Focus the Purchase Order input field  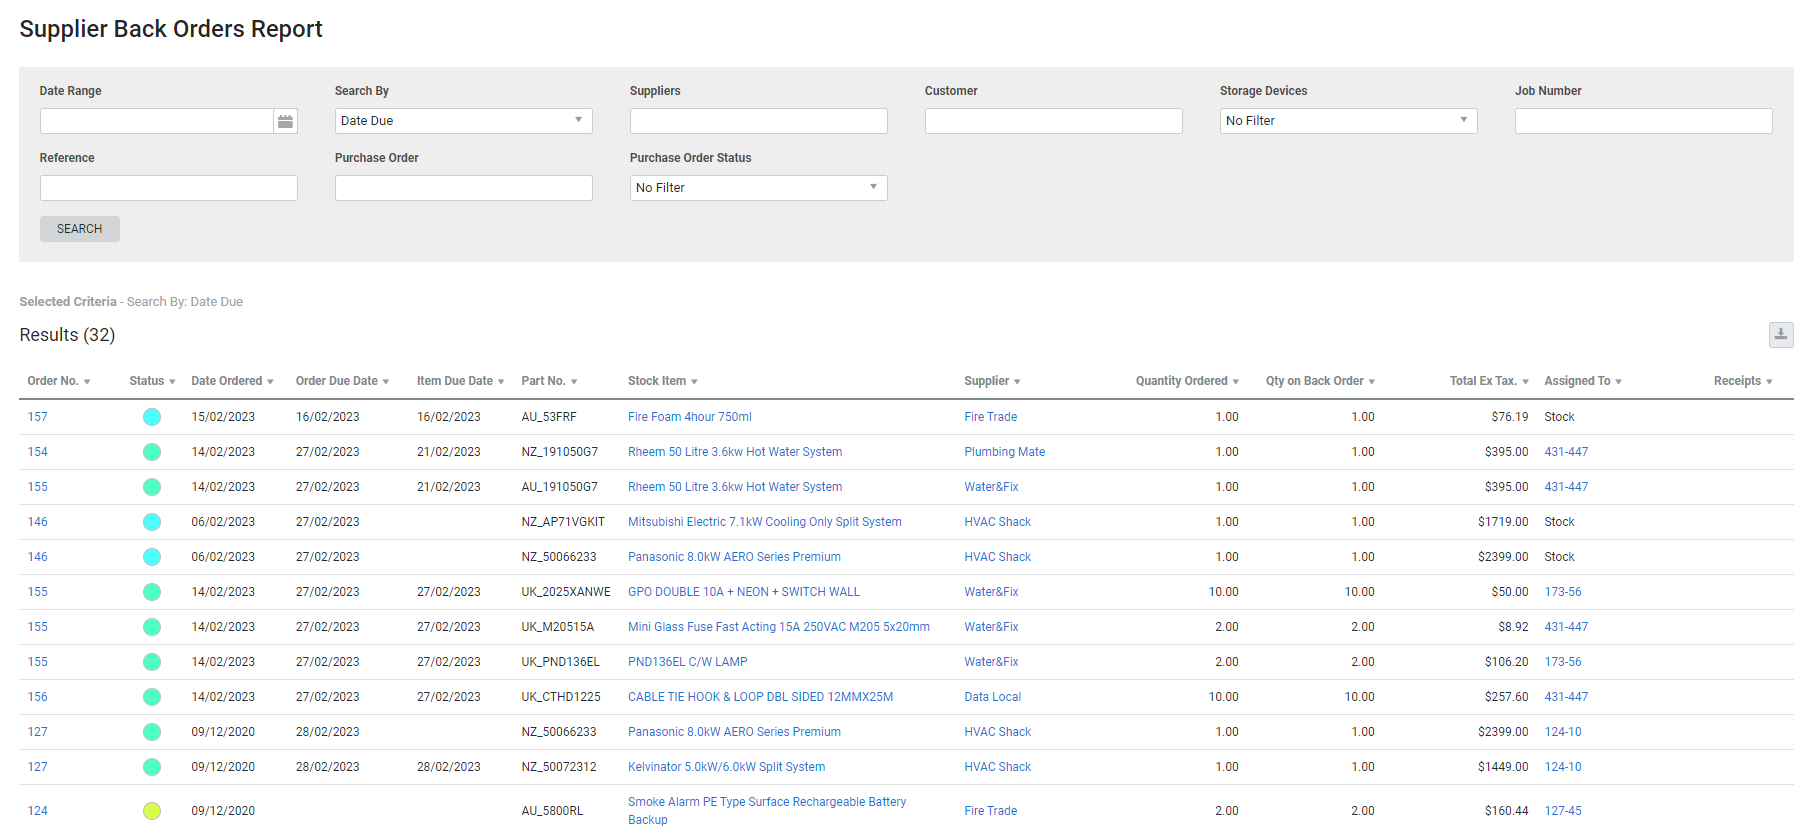pyautogui.click(x=464, y=188)
